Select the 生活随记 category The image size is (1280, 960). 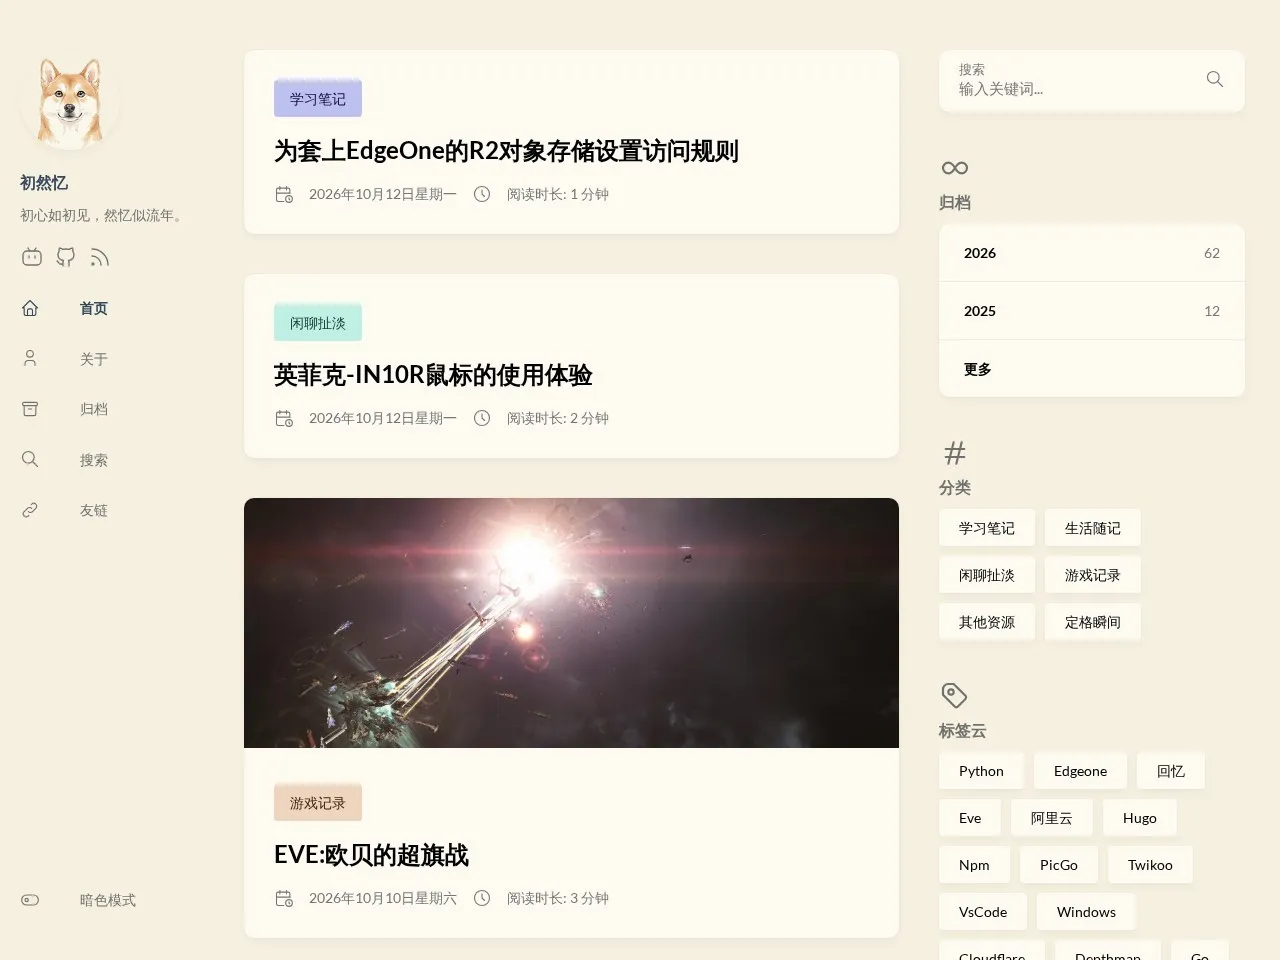point(1093,528)
